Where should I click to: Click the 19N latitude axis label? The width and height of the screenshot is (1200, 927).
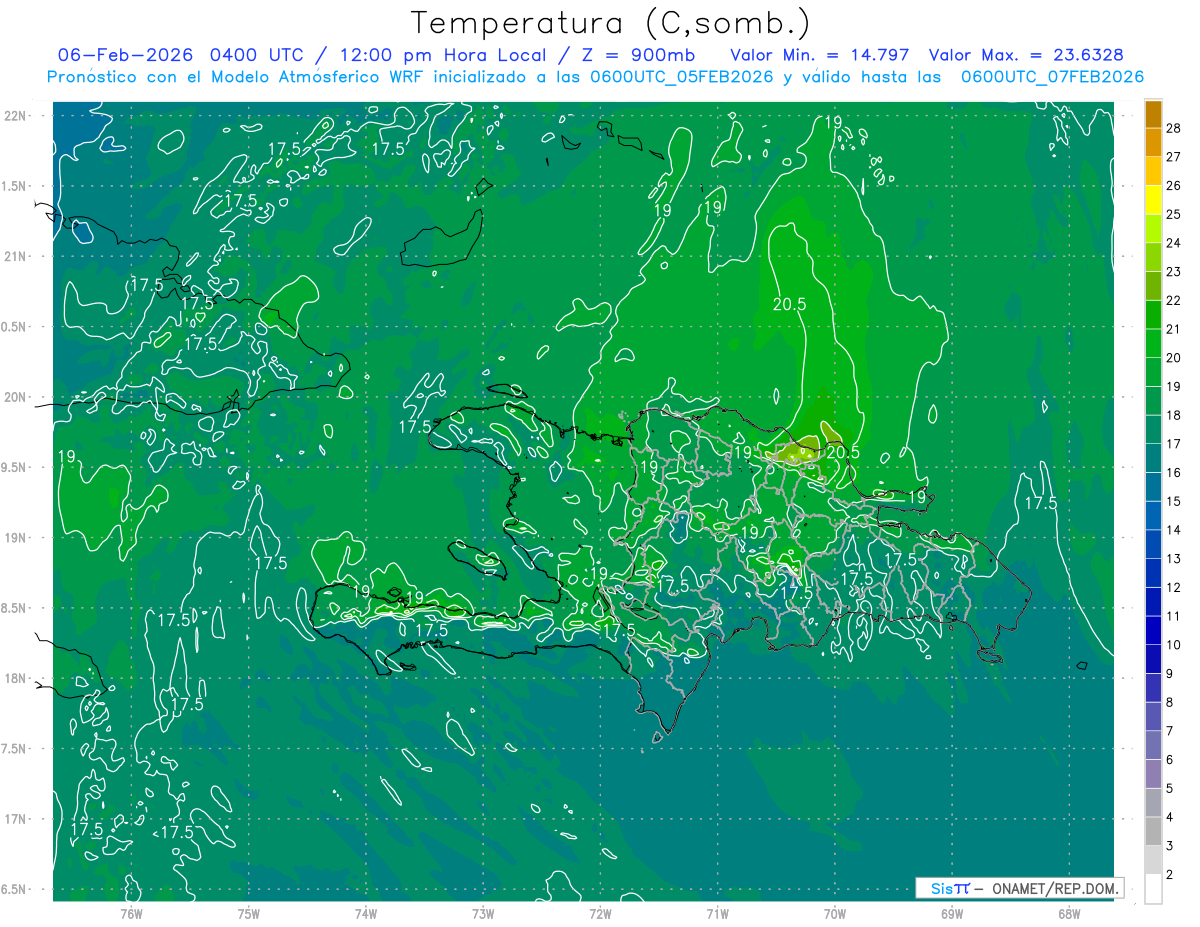[14, 538]
